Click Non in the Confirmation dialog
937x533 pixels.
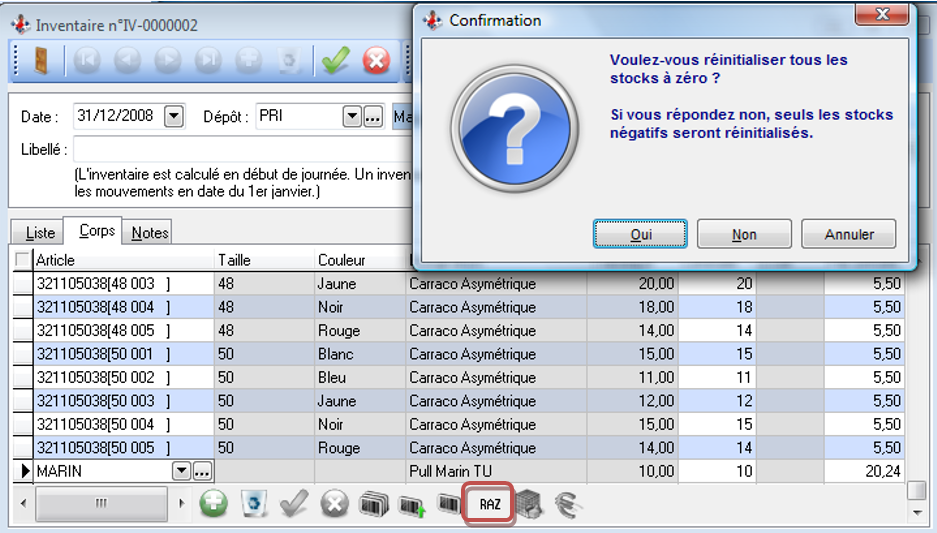click(744, 234)
